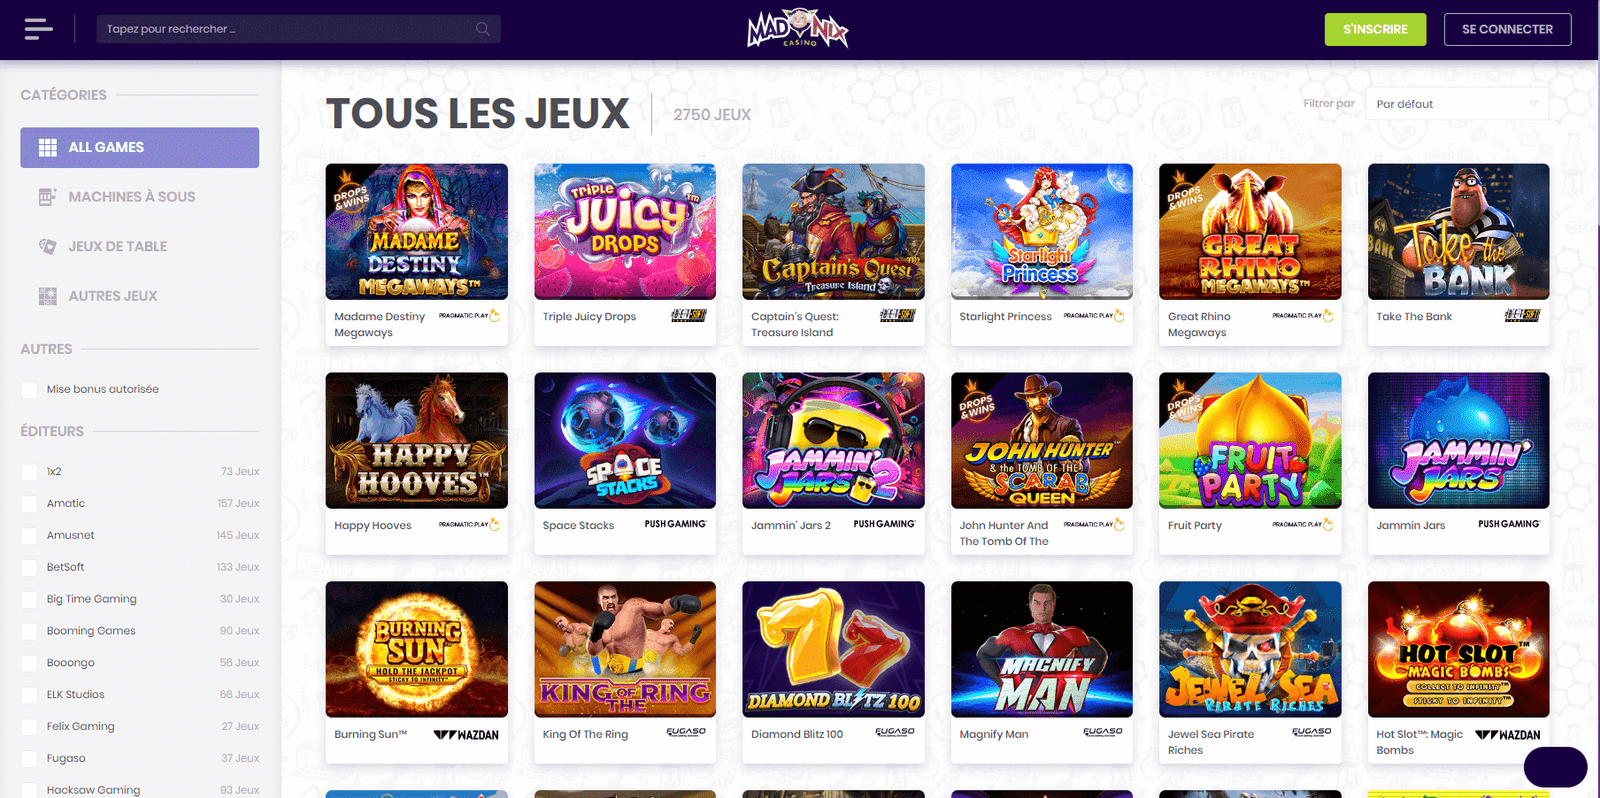
Task: Open the hamburger menu icon
Action: pyautogui.click(x=39, y=29)
